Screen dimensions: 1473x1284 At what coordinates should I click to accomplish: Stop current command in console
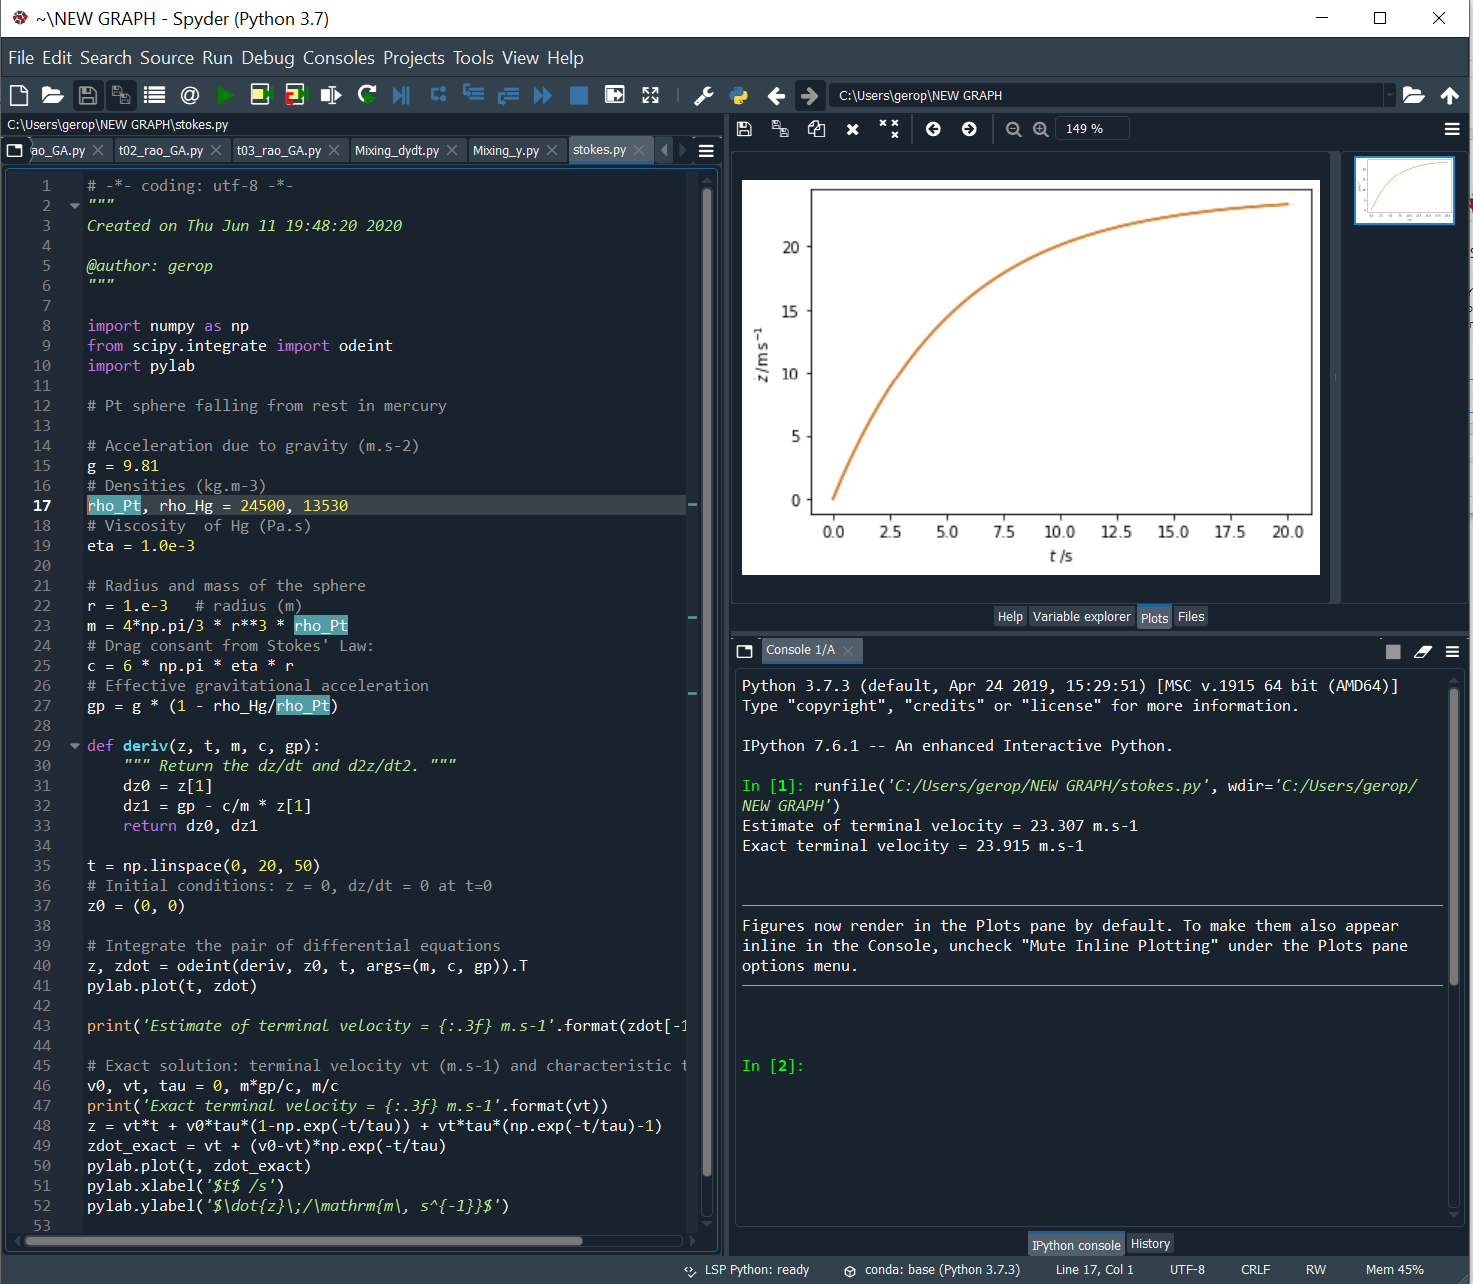[1393, 652]
